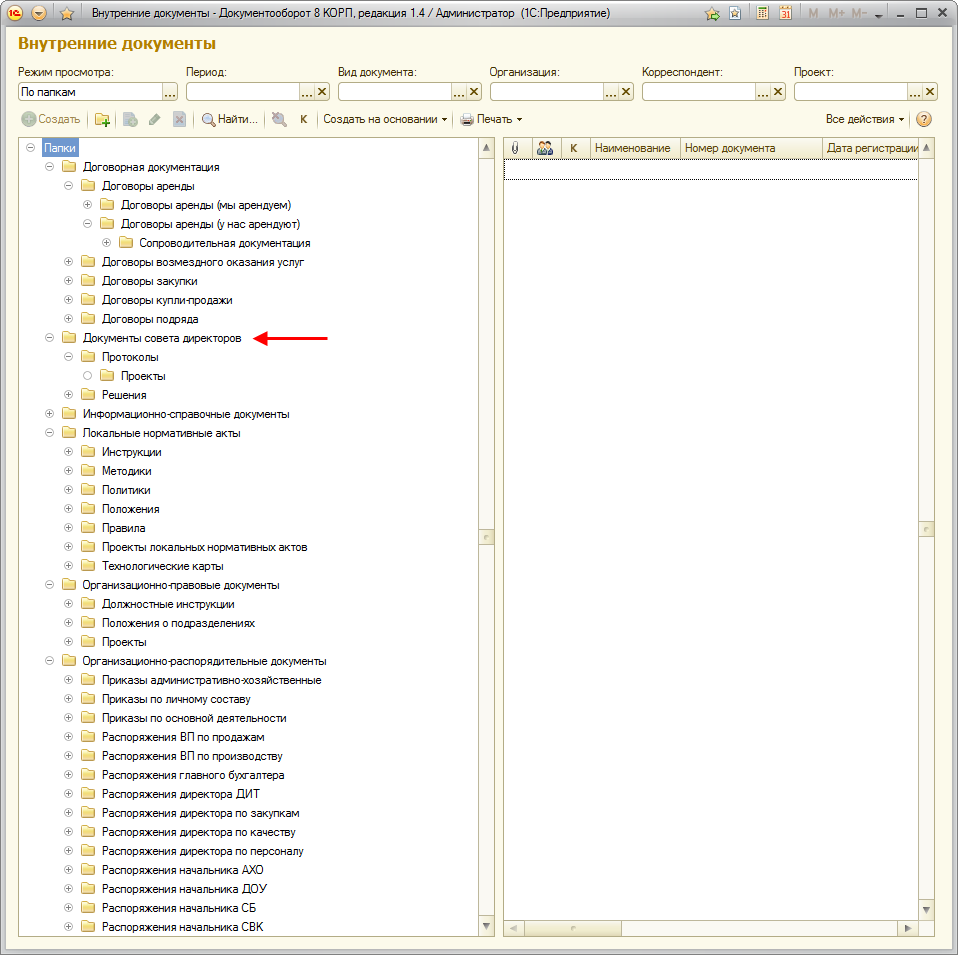Collapse the Договорная документация folder
This screenshot has height=955, width=958.
49,167
